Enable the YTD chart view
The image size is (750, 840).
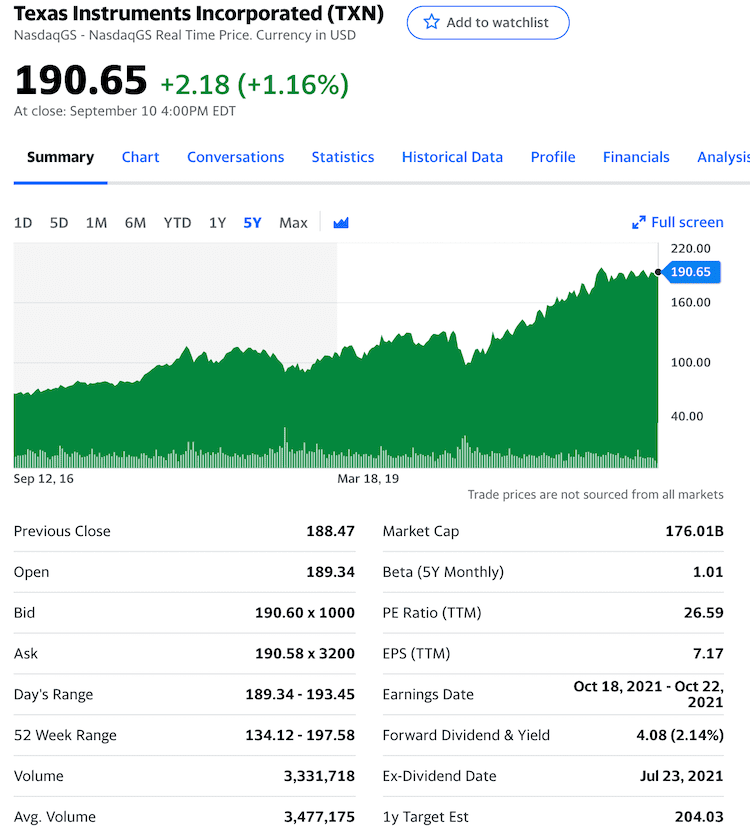[x=177, y=223]
